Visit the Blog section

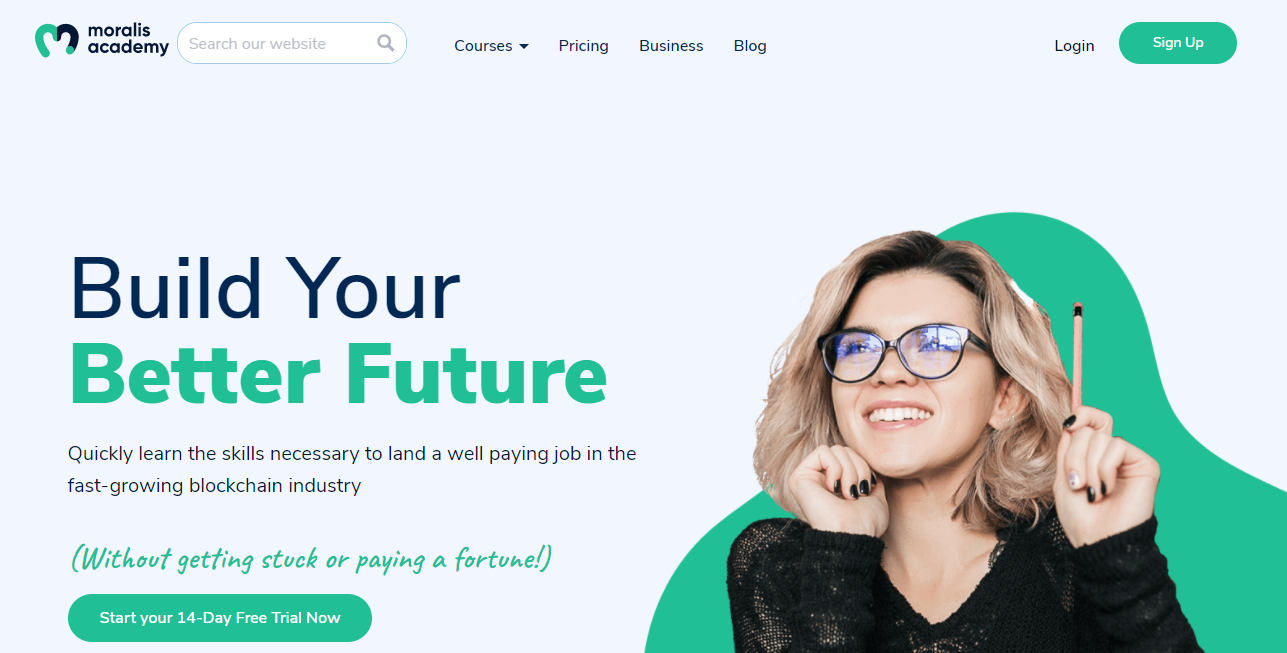tap(750, 46)
